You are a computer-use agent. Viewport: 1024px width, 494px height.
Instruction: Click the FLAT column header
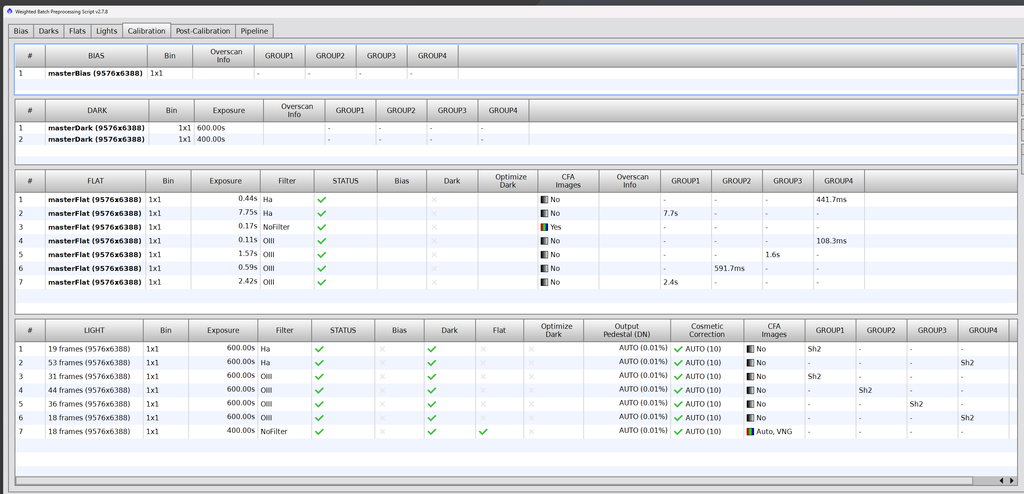coord(95,181)
